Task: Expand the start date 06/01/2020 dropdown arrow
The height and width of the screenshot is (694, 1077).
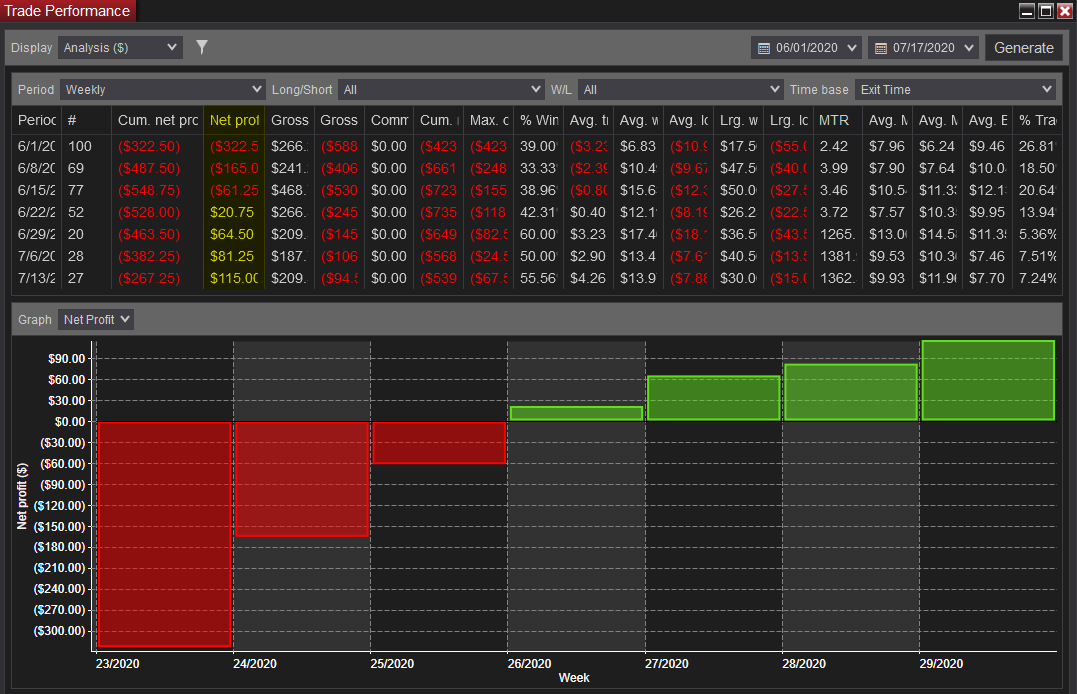Action: pyautogui.click(x=852, y=48)
